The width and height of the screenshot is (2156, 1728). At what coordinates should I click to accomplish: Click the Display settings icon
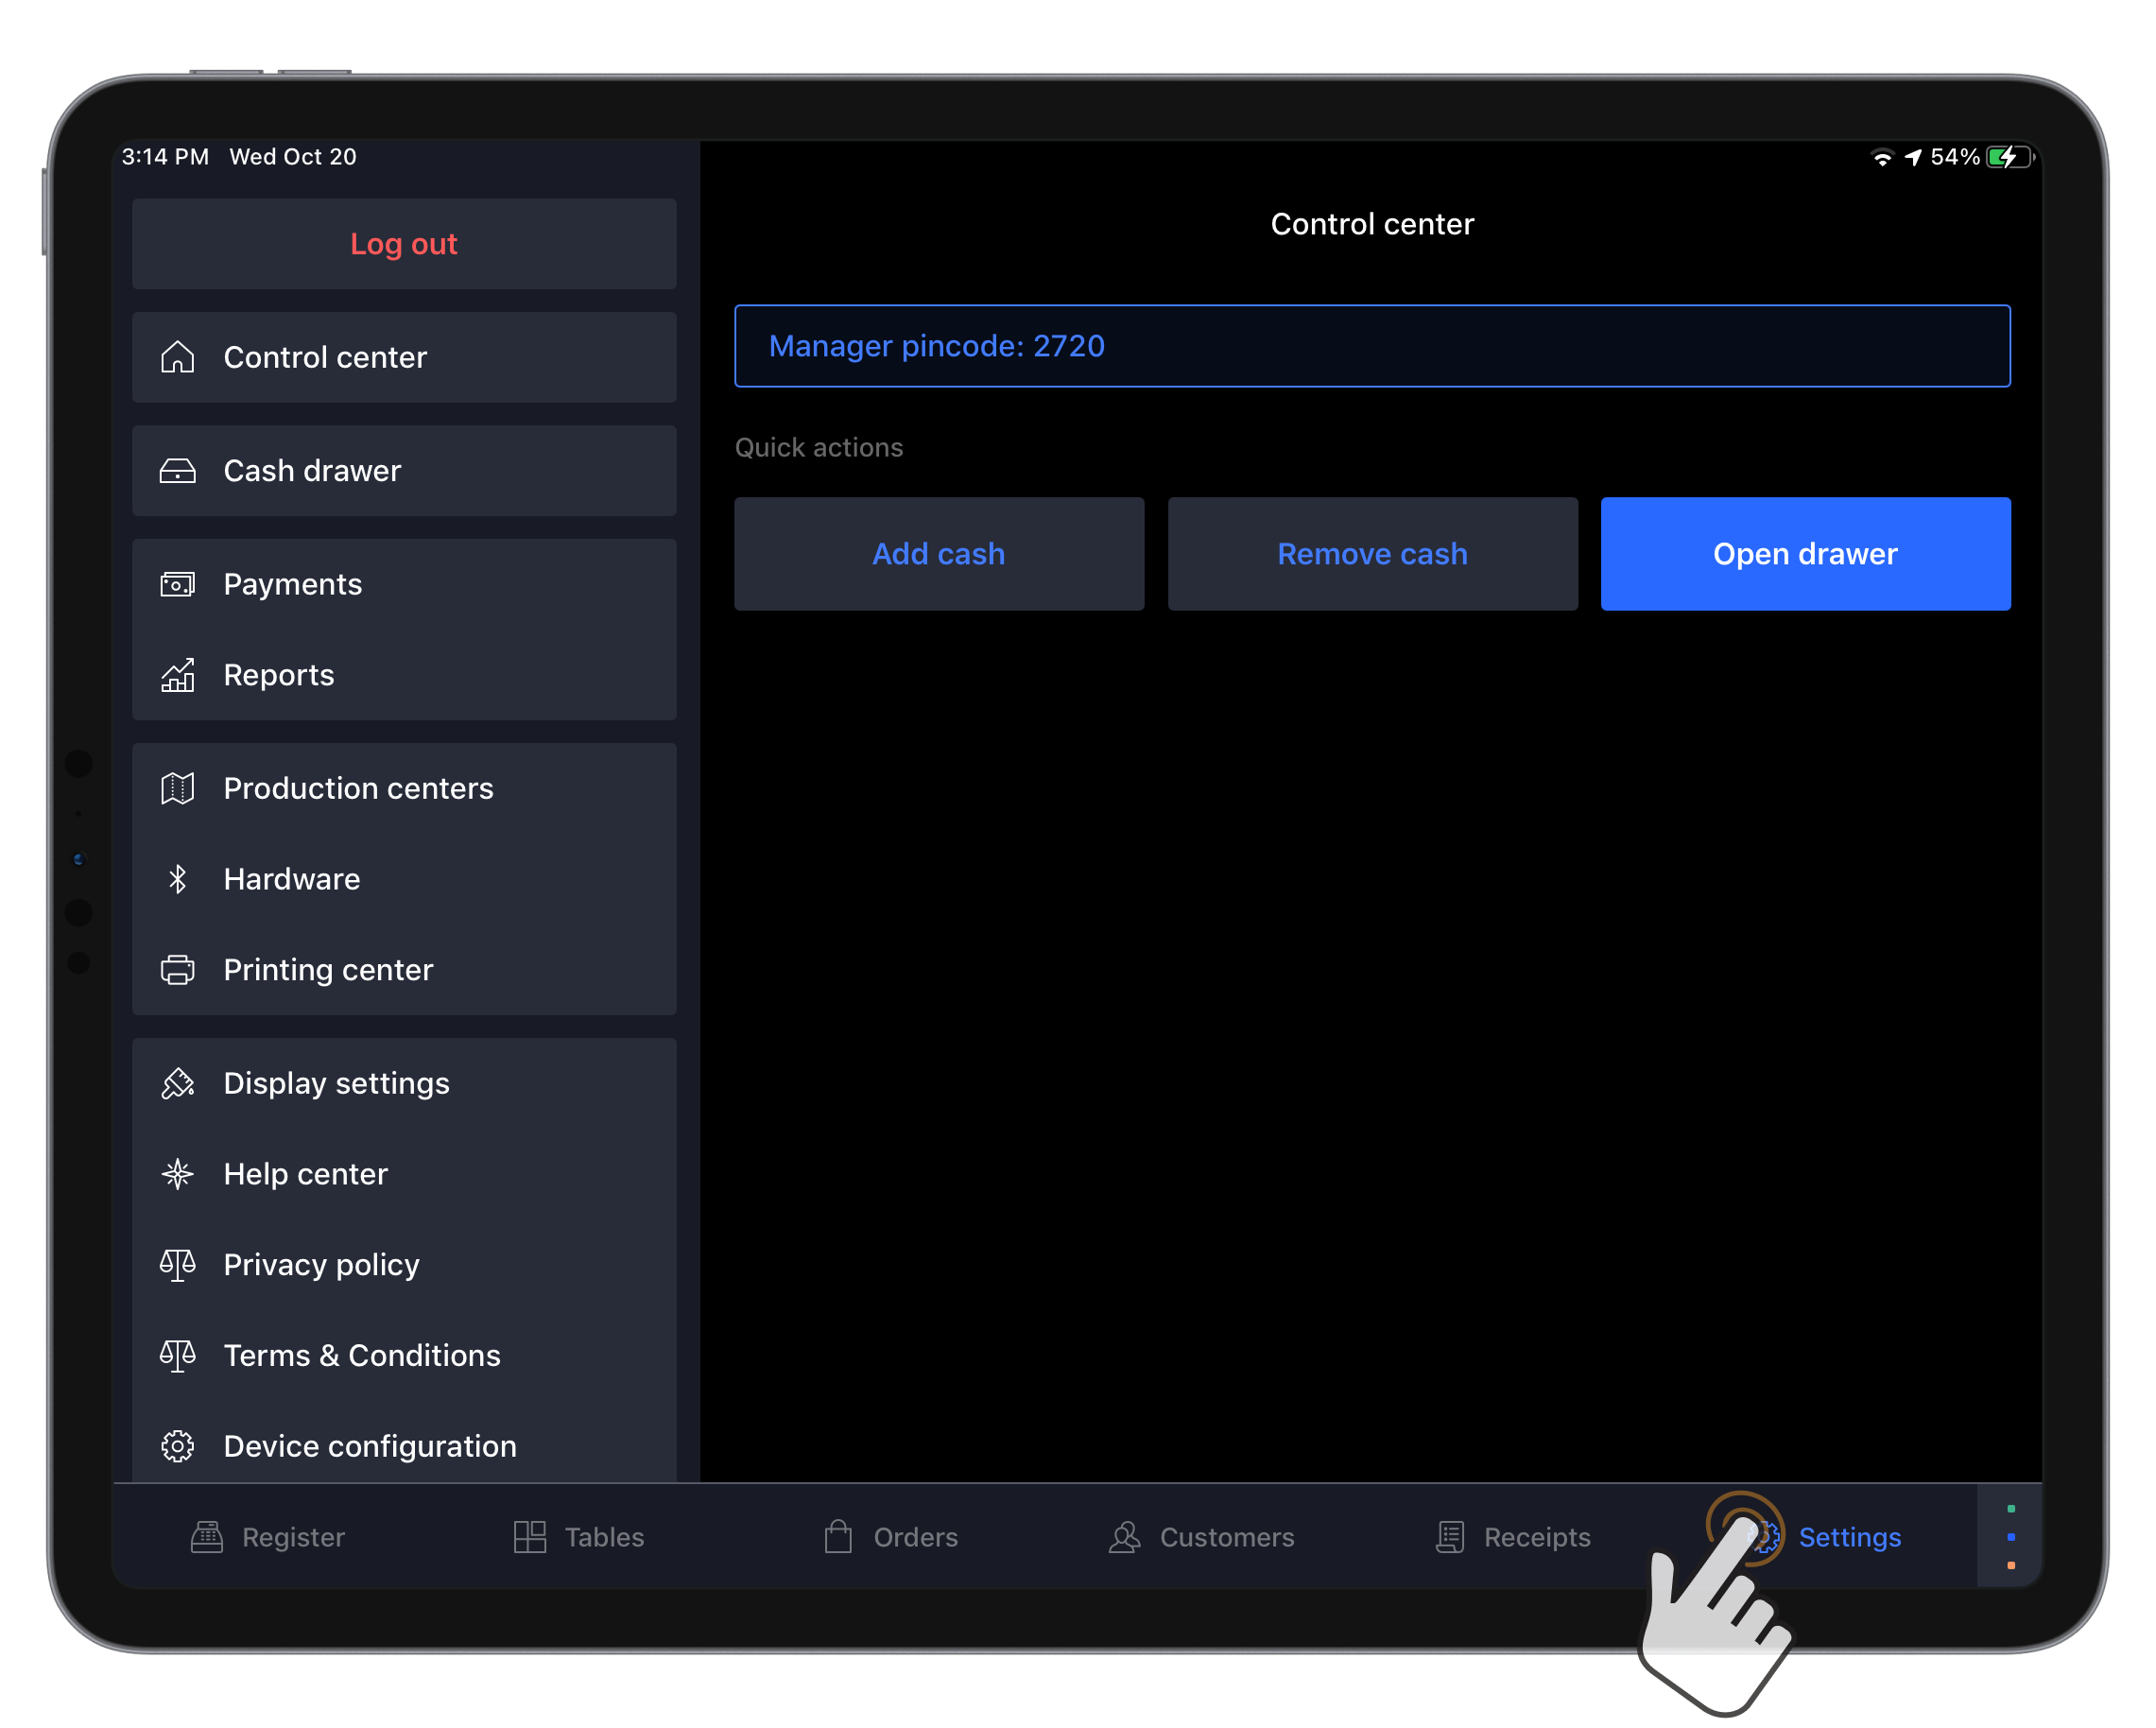(x=177, y=1082)
